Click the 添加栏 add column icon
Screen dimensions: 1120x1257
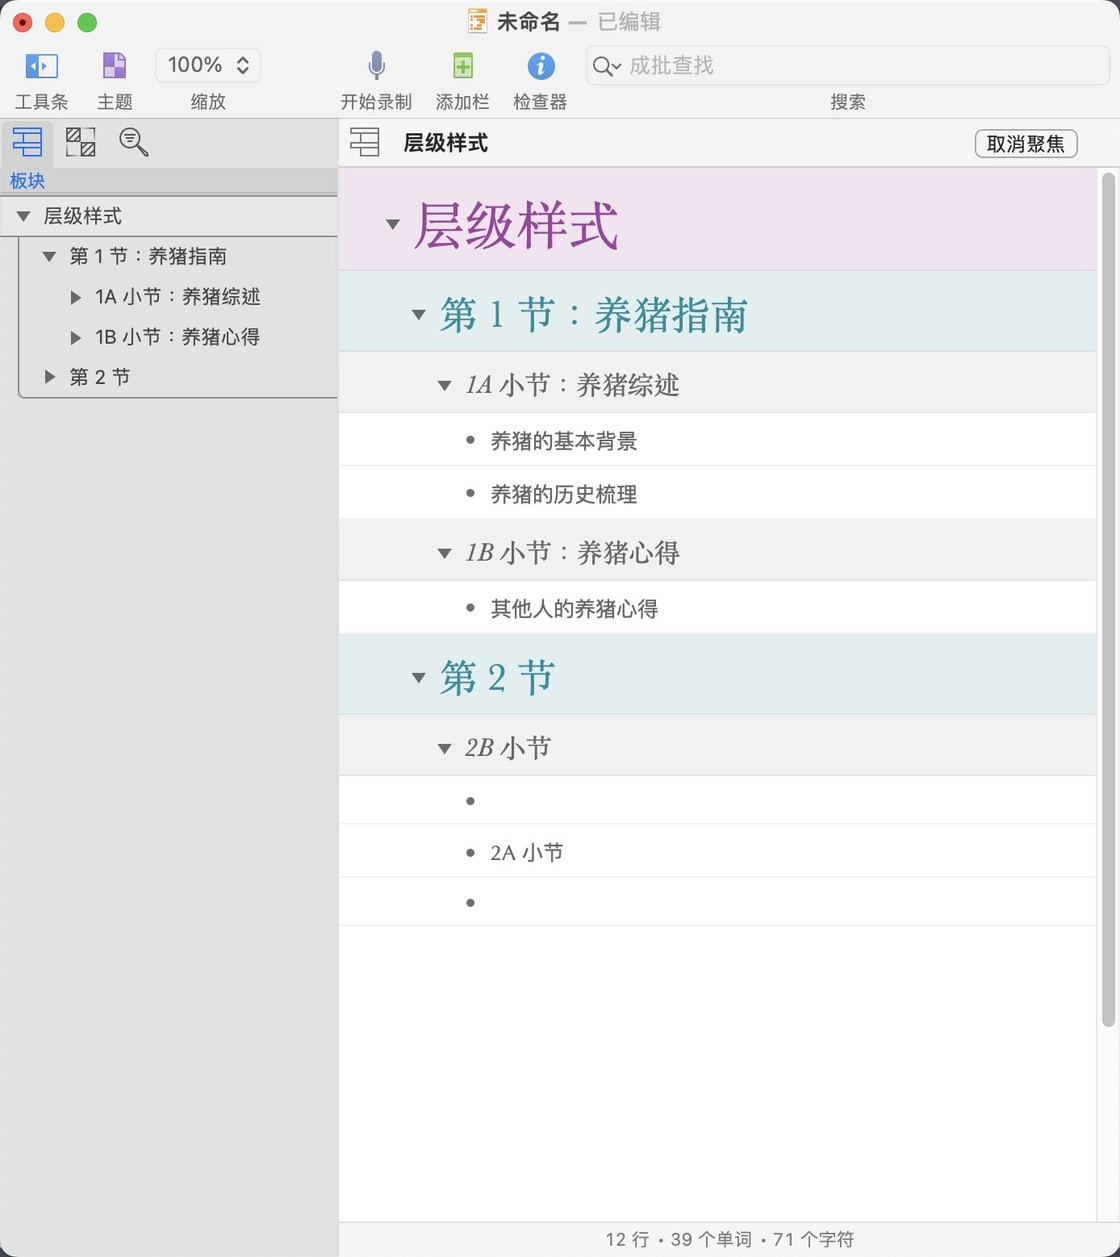click(x=462, y=66)
